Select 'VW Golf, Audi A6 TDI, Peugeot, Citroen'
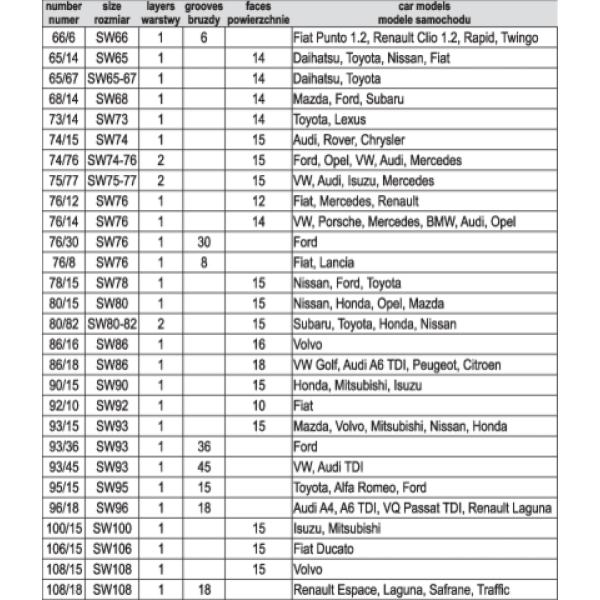The height and width of the screenshot is (600, 600). tap(425, 365)
